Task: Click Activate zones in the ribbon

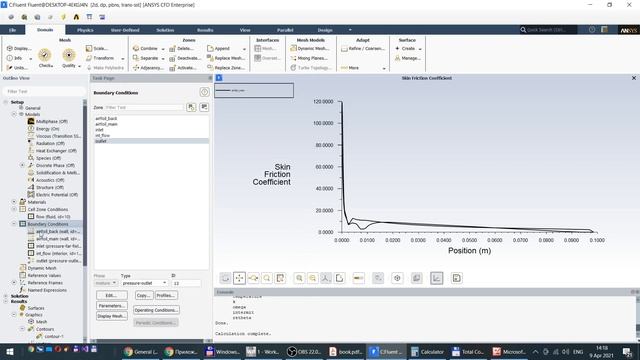Action: (183, 68)
